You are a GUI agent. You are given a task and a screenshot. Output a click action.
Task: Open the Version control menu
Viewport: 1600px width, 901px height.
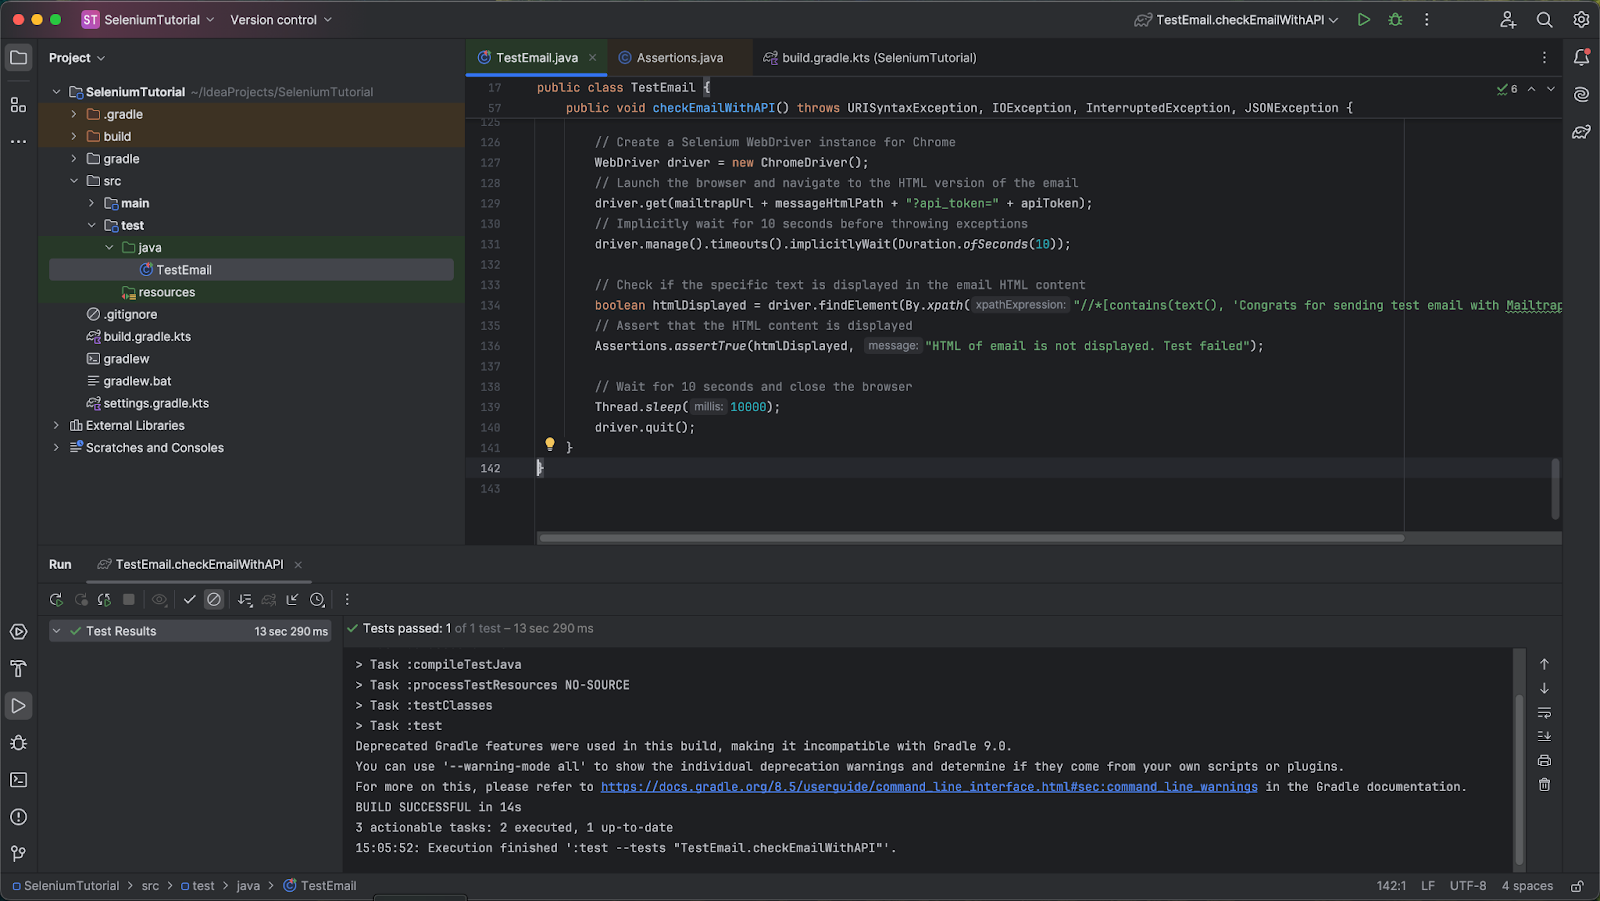[280, 20]
